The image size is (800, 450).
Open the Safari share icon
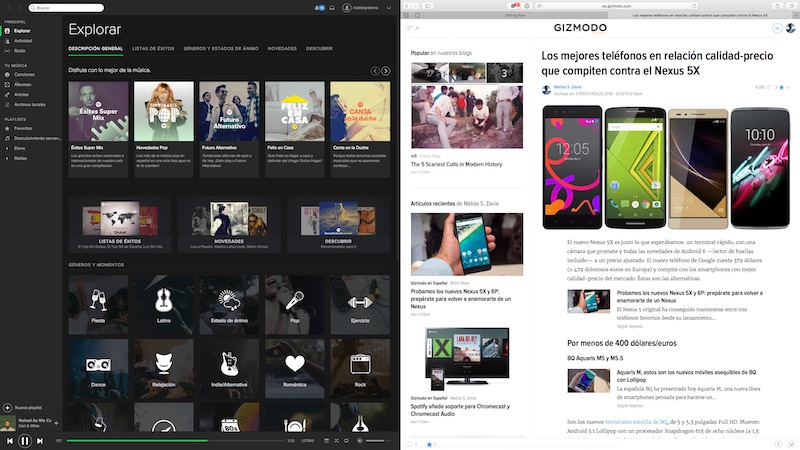click(x=777, y=6)
